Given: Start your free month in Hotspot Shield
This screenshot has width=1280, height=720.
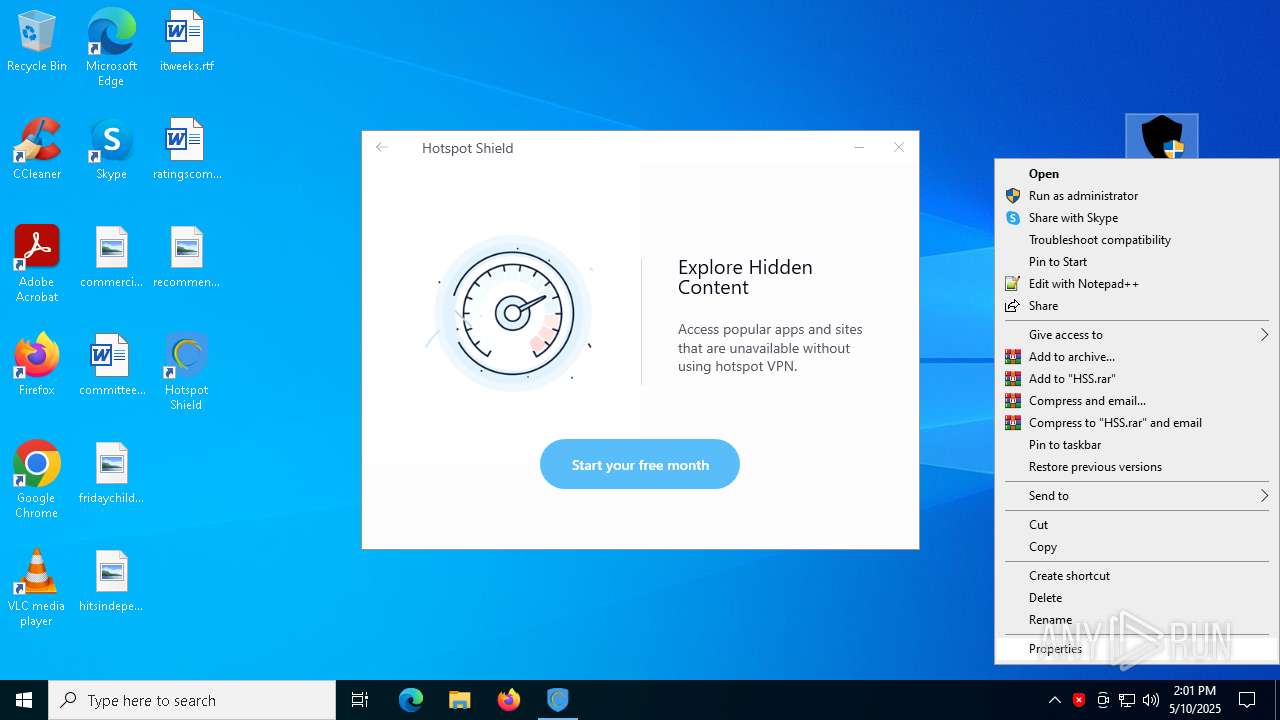Looking at the screenshot, I should (x=640, y=465).
